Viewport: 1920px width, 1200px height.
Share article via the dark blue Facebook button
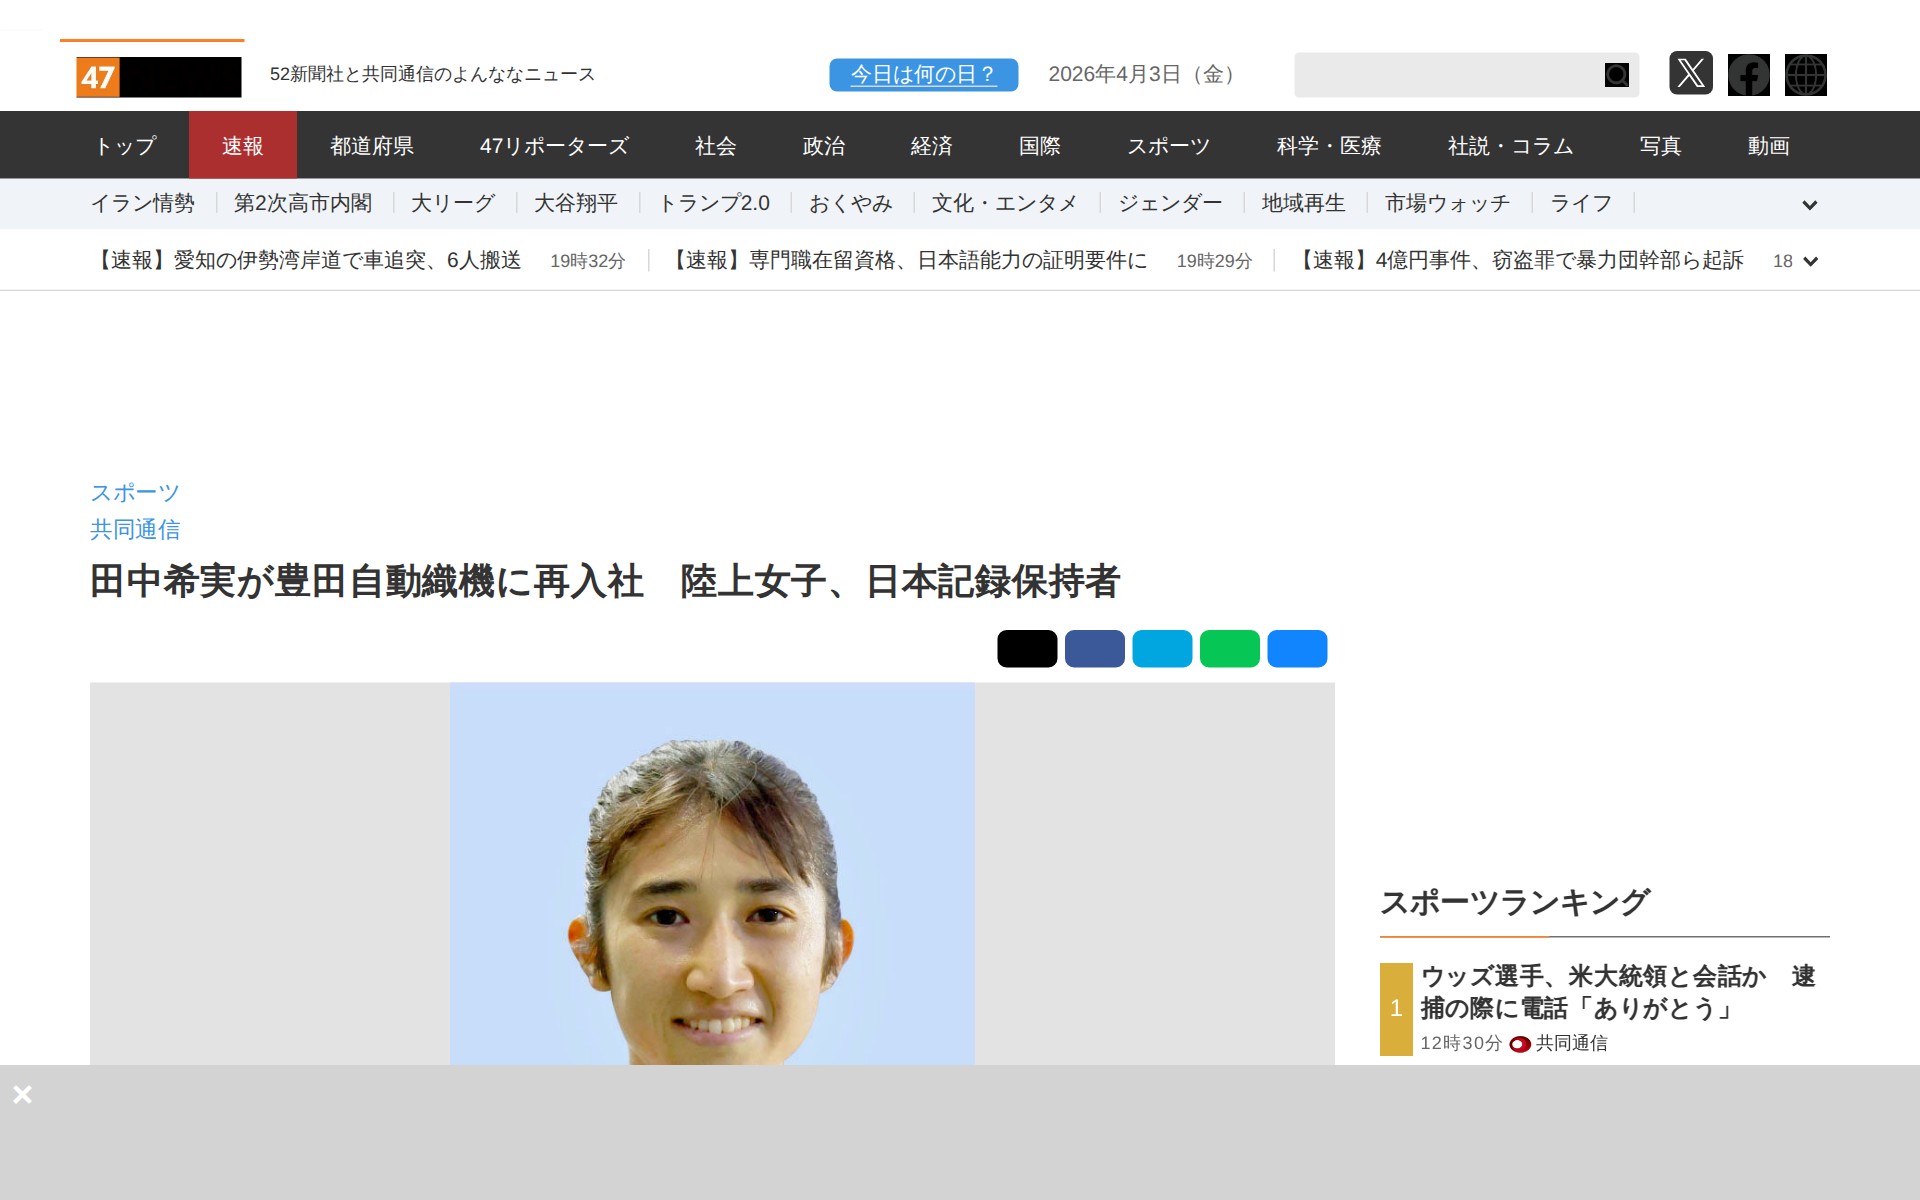(x=1094, y=648)
